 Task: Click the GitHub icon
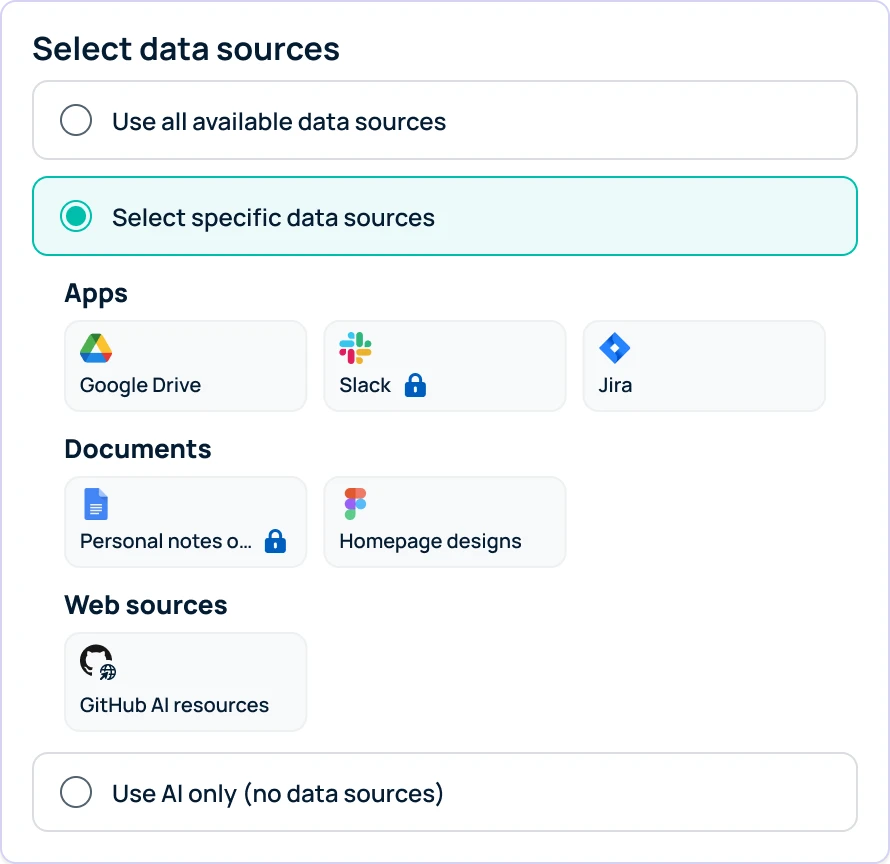point(95,660)
